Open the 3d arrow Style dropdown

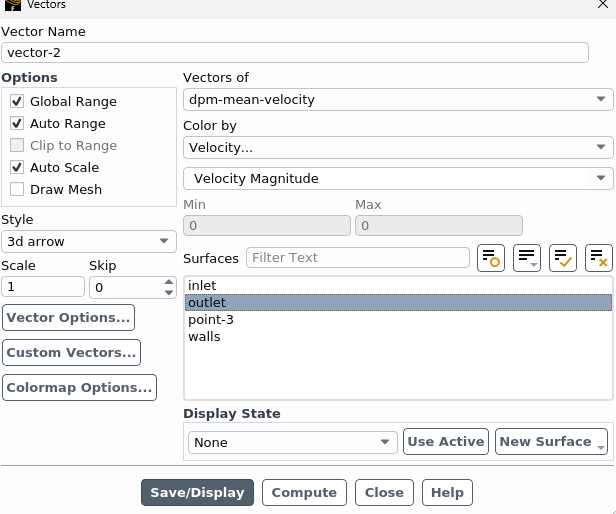tap(88, 242)
